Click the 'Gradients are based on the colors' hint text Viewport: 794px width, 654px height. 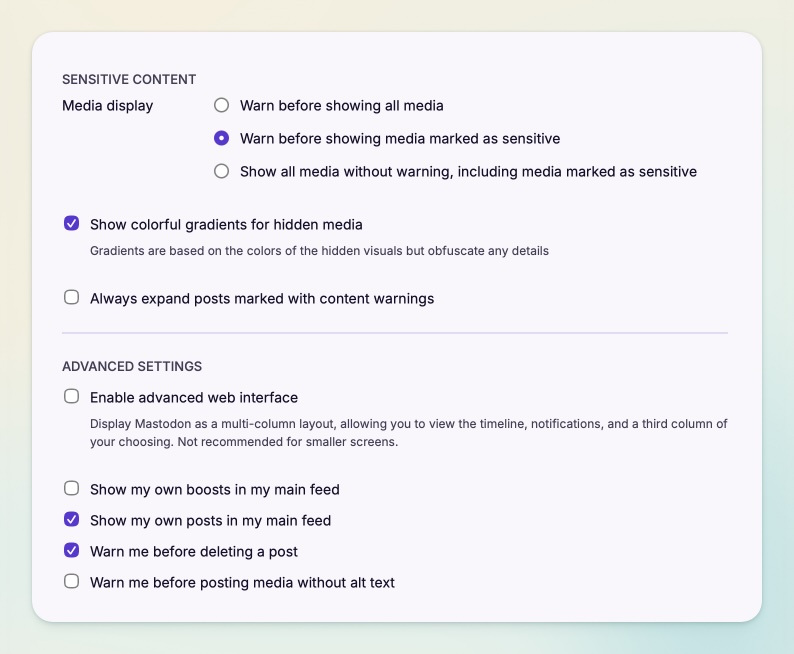(320, 251)
